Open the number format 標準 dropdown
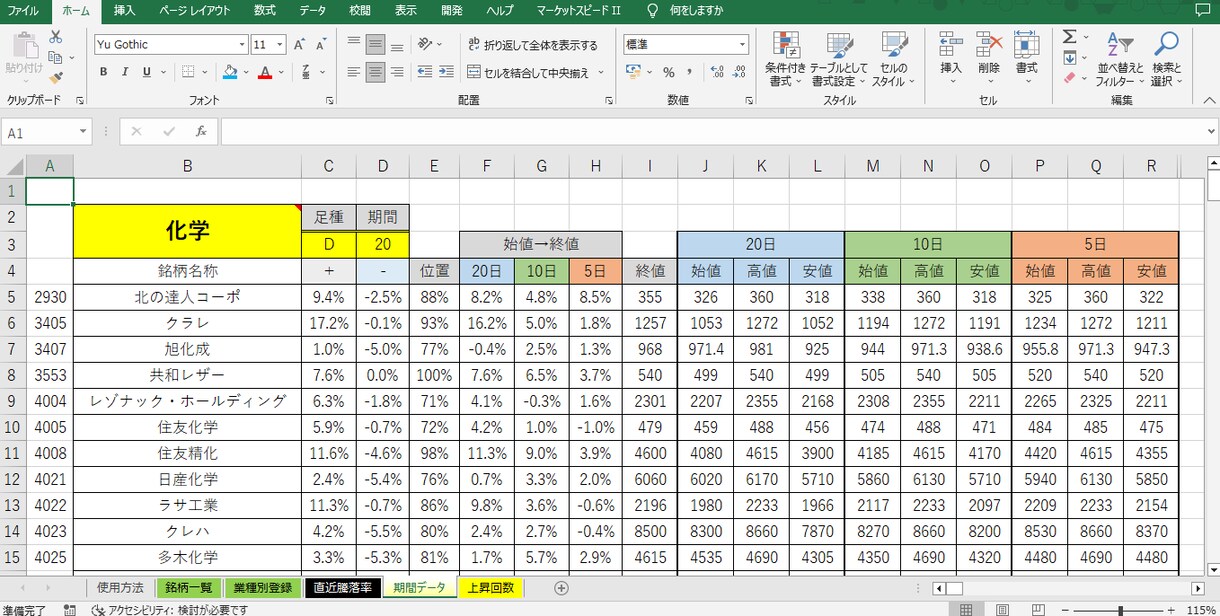 coord(742,44)
